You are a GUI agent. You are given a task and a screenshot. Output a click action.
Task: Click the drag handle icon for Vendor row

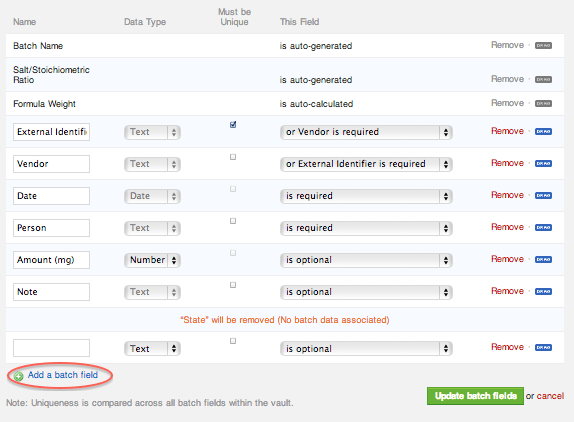coord(543,164)
